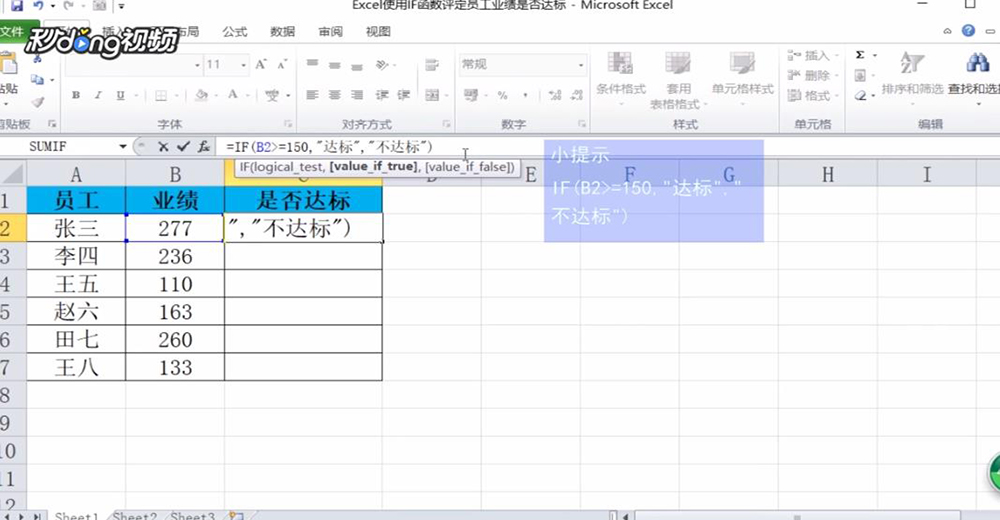Click inside the formula bar text
The image size is (1000, 520).
(329, 147)
